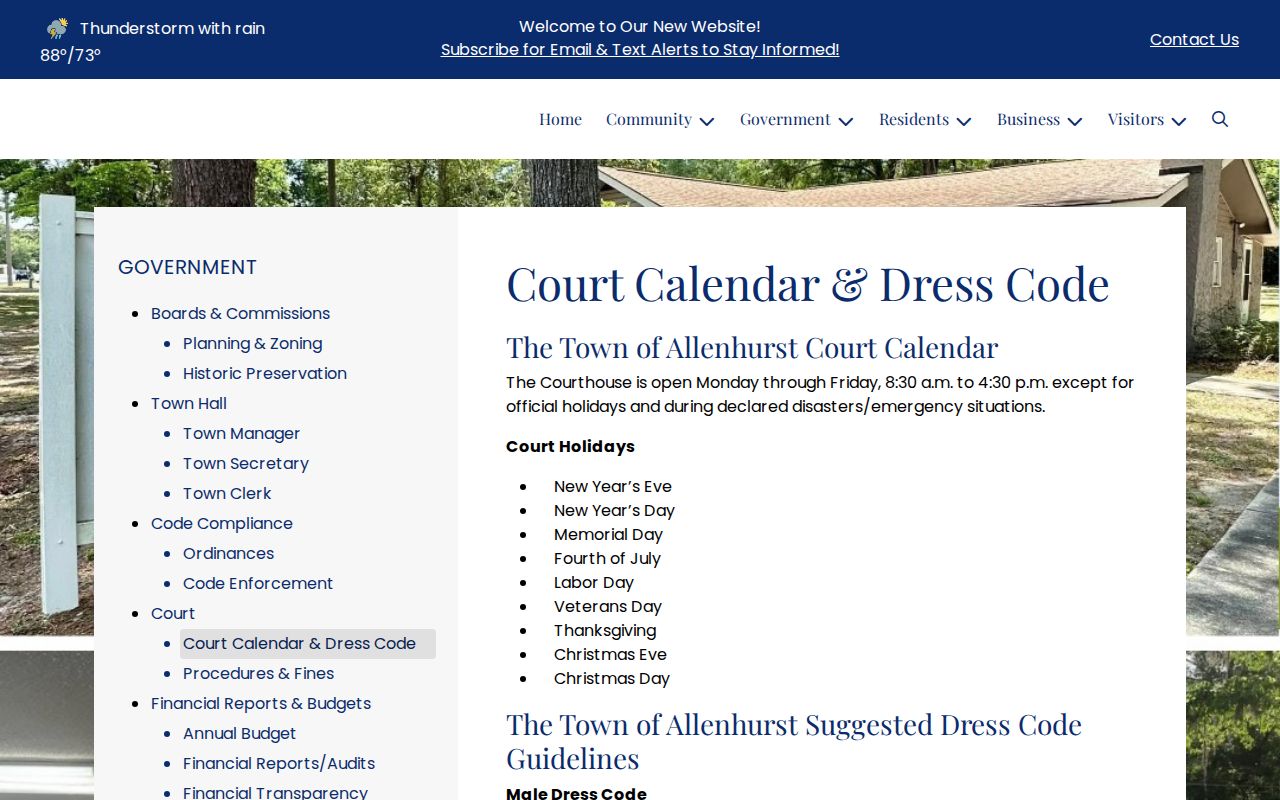Open the Visitors nav item
Viewport: 1280px width, 800px height.
click(1136, 119)
